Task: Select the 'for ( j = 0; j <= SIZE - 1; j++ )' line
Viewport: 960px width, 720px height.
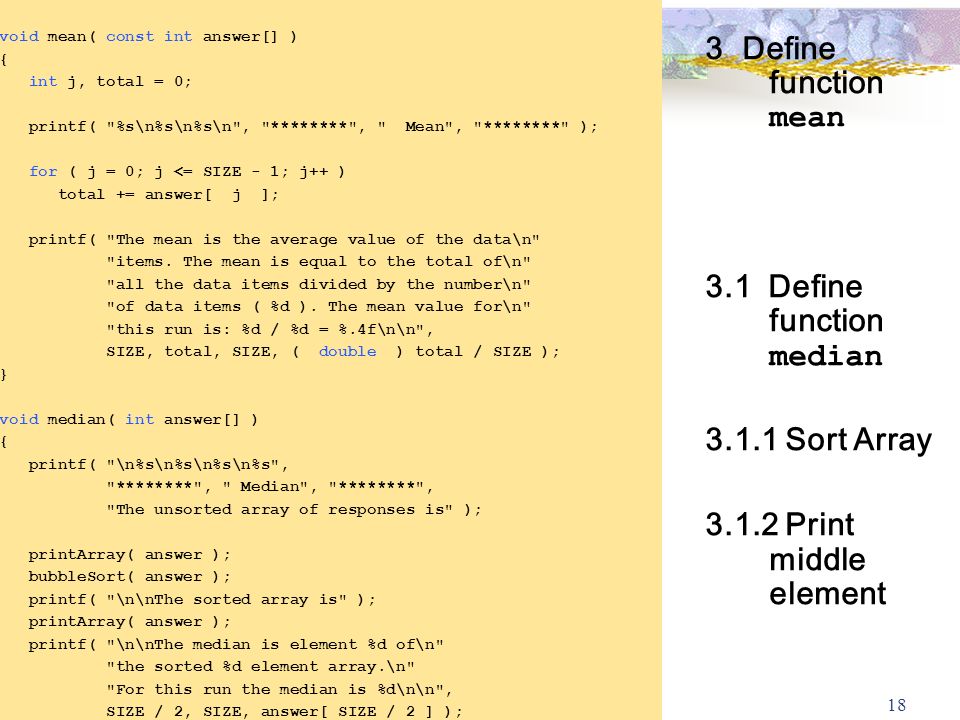Action: point(187,171)
